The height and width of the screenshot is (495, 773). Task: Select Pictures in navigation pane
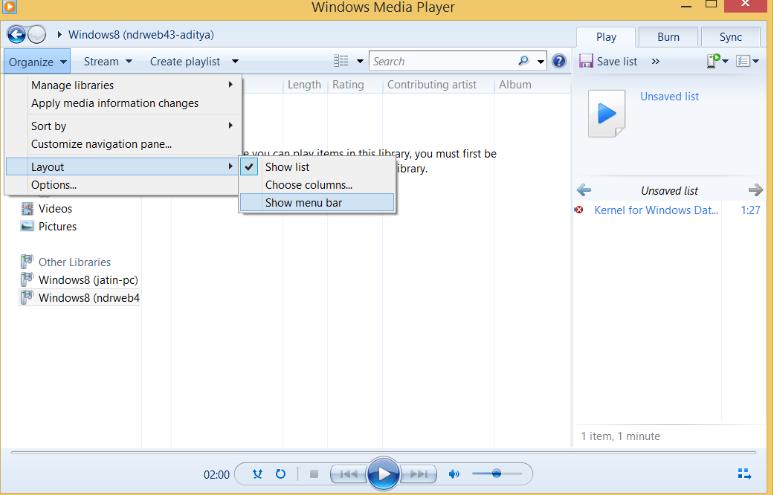(58, 226)
